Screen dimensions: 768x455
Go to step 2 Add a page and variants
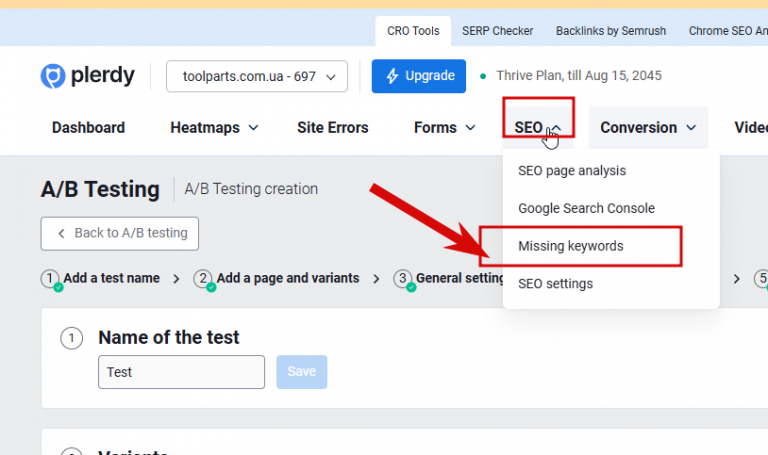point(276,279)
